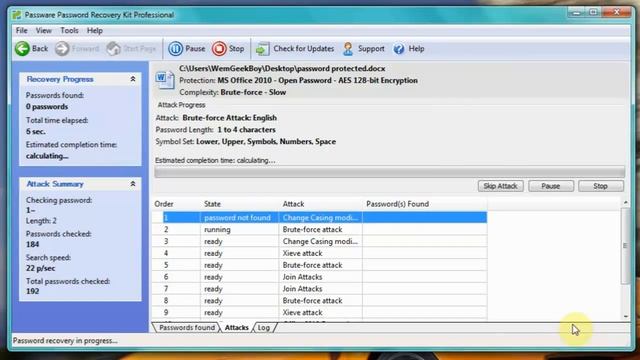Image resolution: width=640 pixels, height=360 pixels.
Task: Select row 7 Join Attacks
Action: click(x=320, y=289)
